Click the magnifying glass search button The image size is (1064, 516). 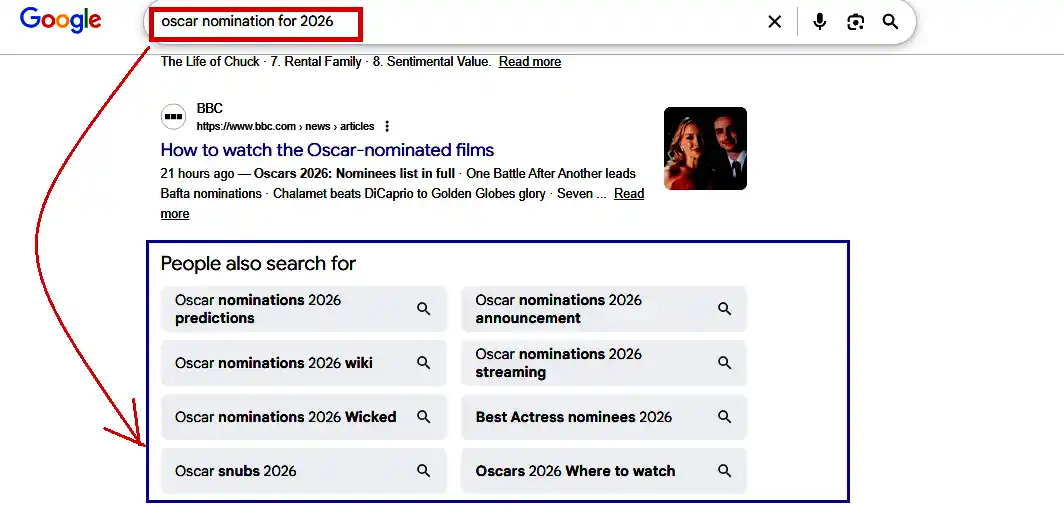point(890,22)
